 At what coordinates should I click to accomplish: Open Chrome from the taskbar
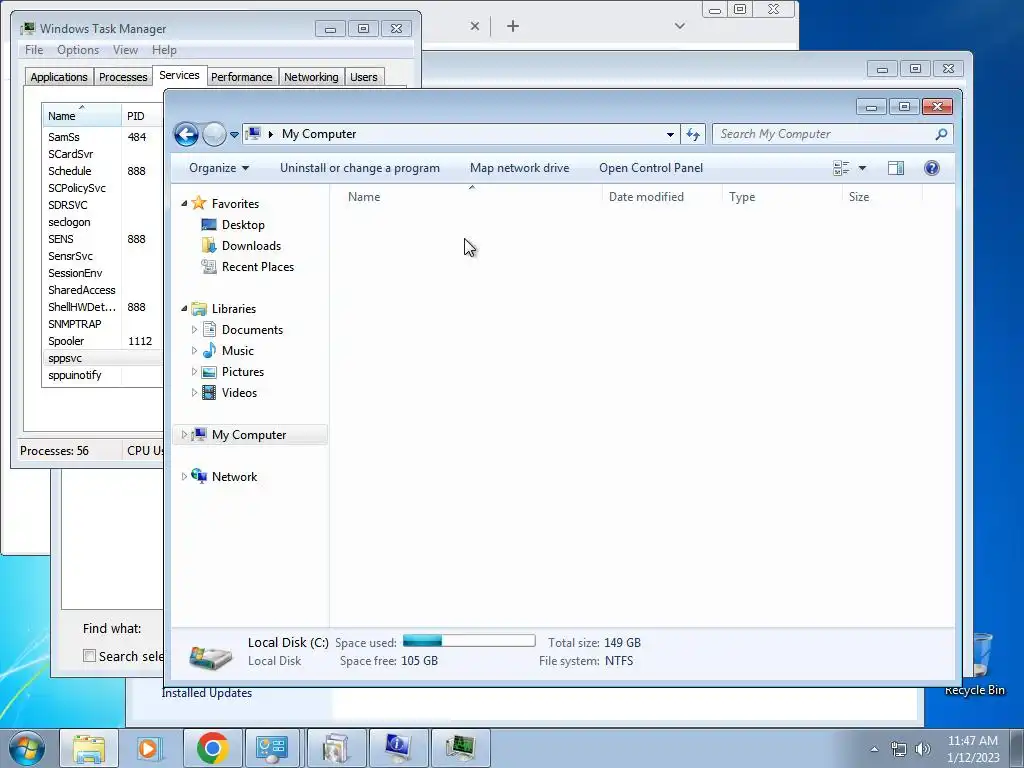213,748
